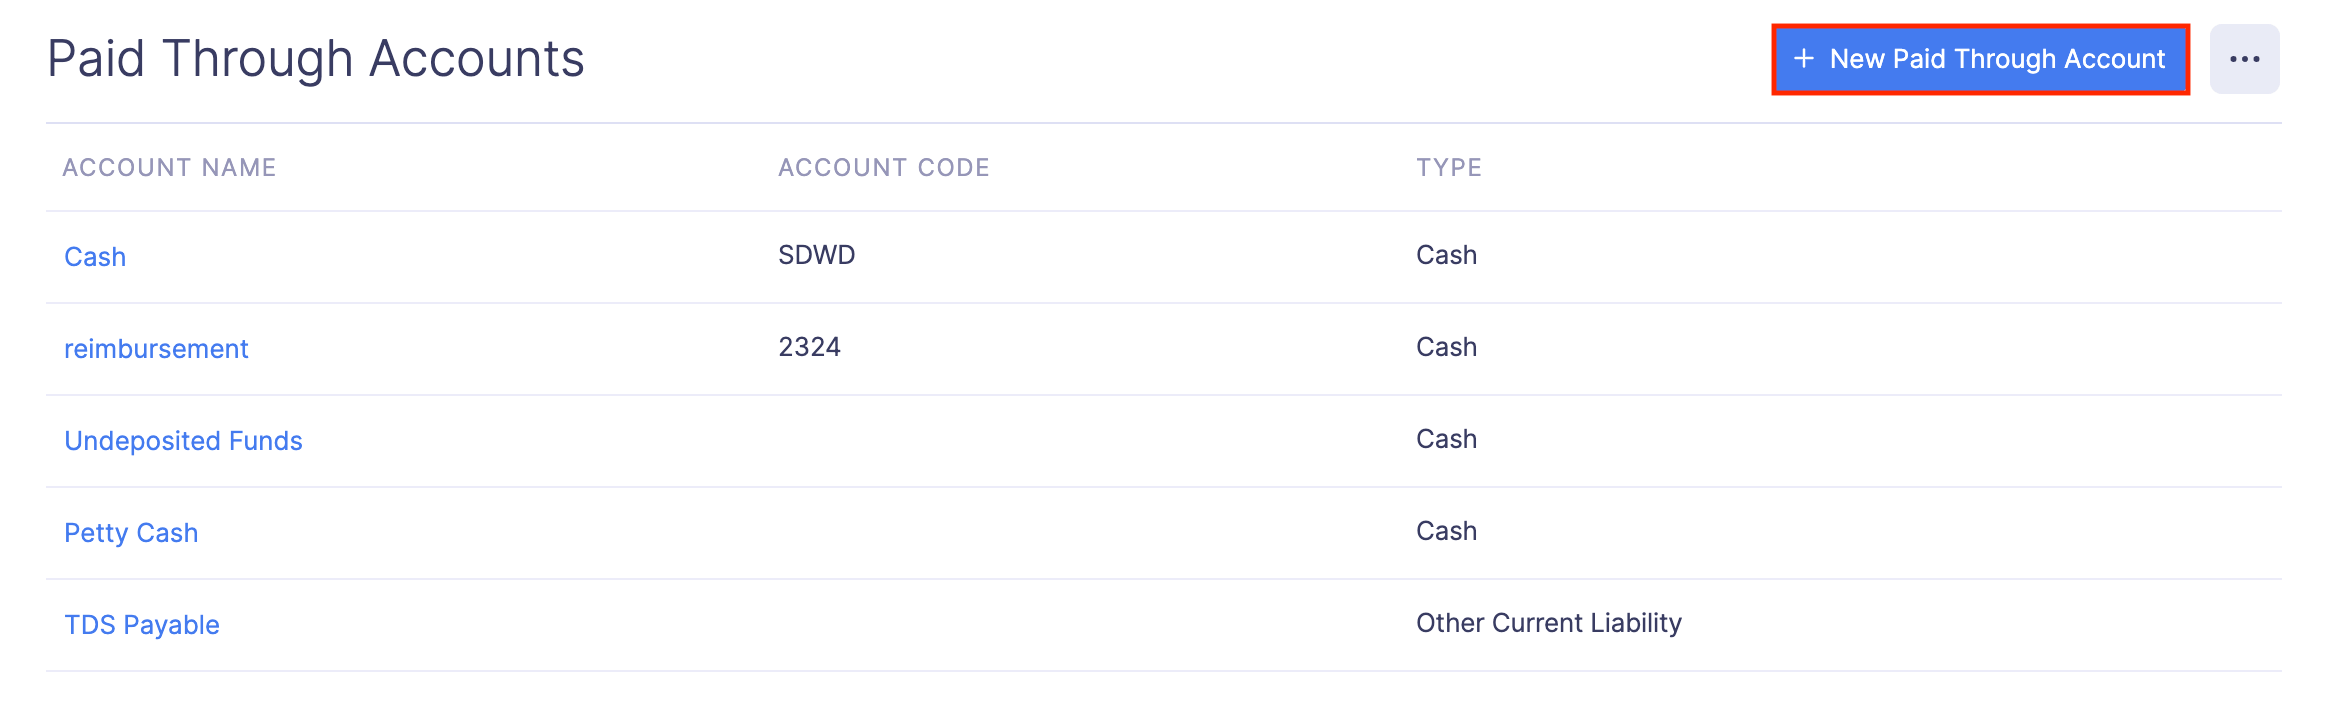The image size is (2326, 708).
Task: Click the plus icon on New Paid Through Account
Action: (x=1806, y=59)
